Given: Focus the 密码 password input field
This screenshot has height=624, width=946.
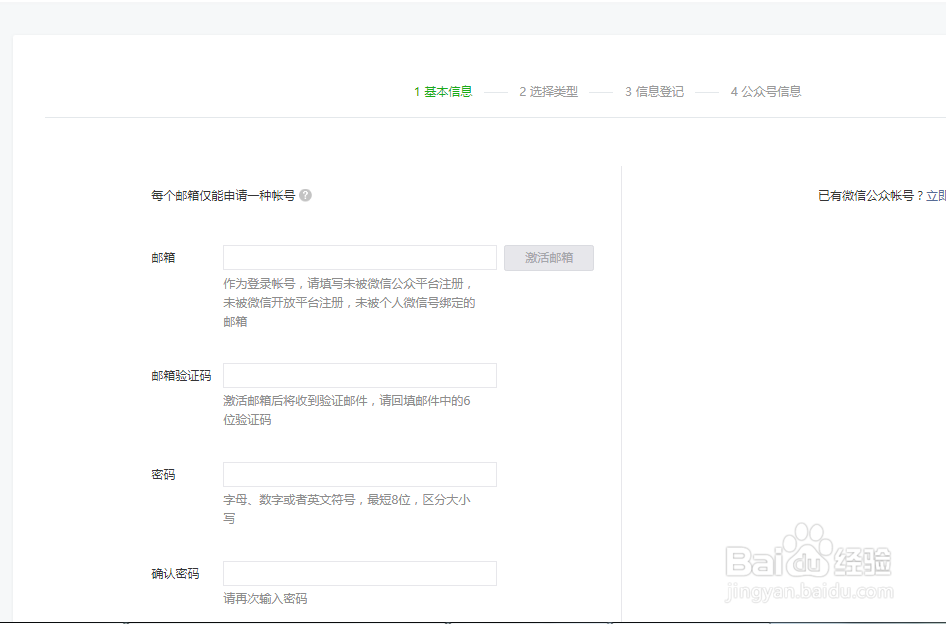Looking at the screenshot, I should point(360,474).
